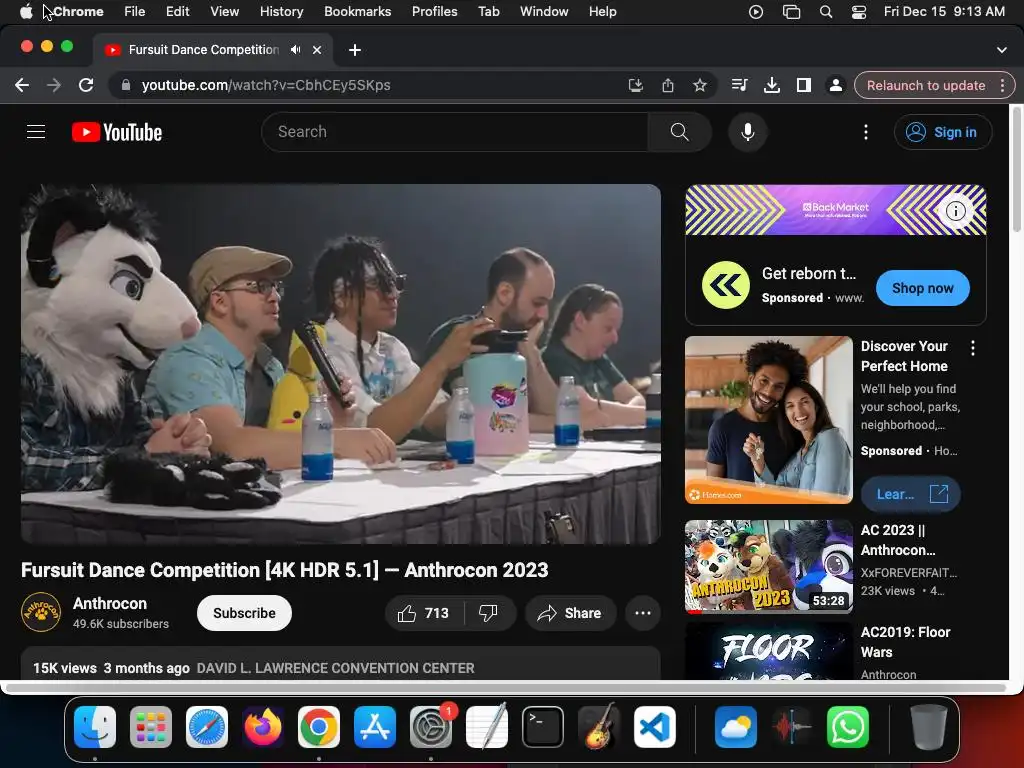Select the Fursuit Dance Competition tab
1024x768 pixels.
point(203,50)
